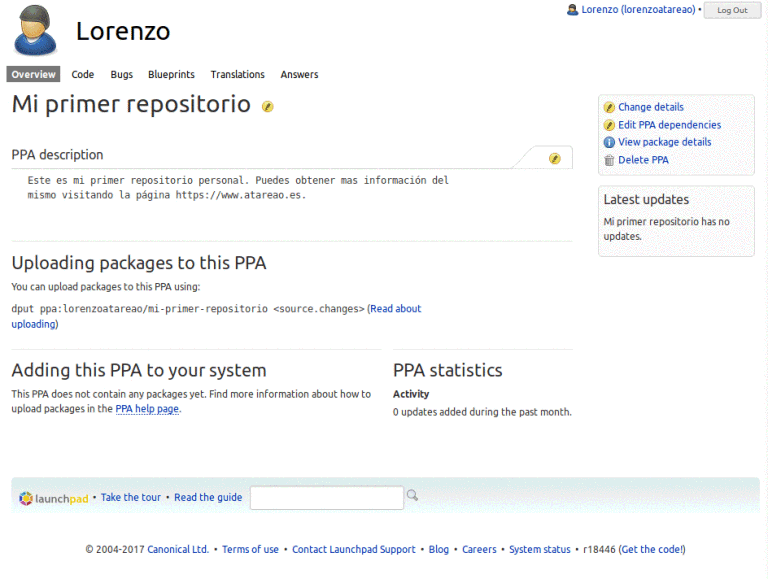
Task: Open the Change details link
Action: [650, 107]
